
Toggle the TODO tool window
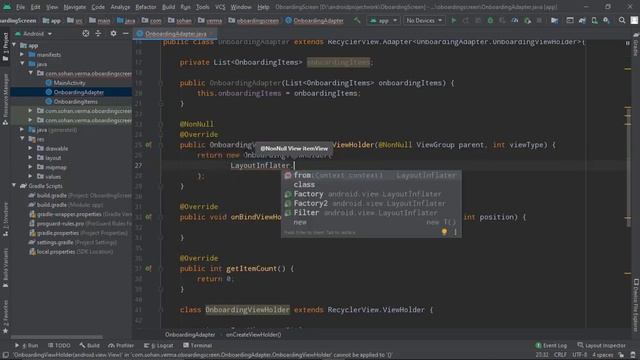[59, 345]
